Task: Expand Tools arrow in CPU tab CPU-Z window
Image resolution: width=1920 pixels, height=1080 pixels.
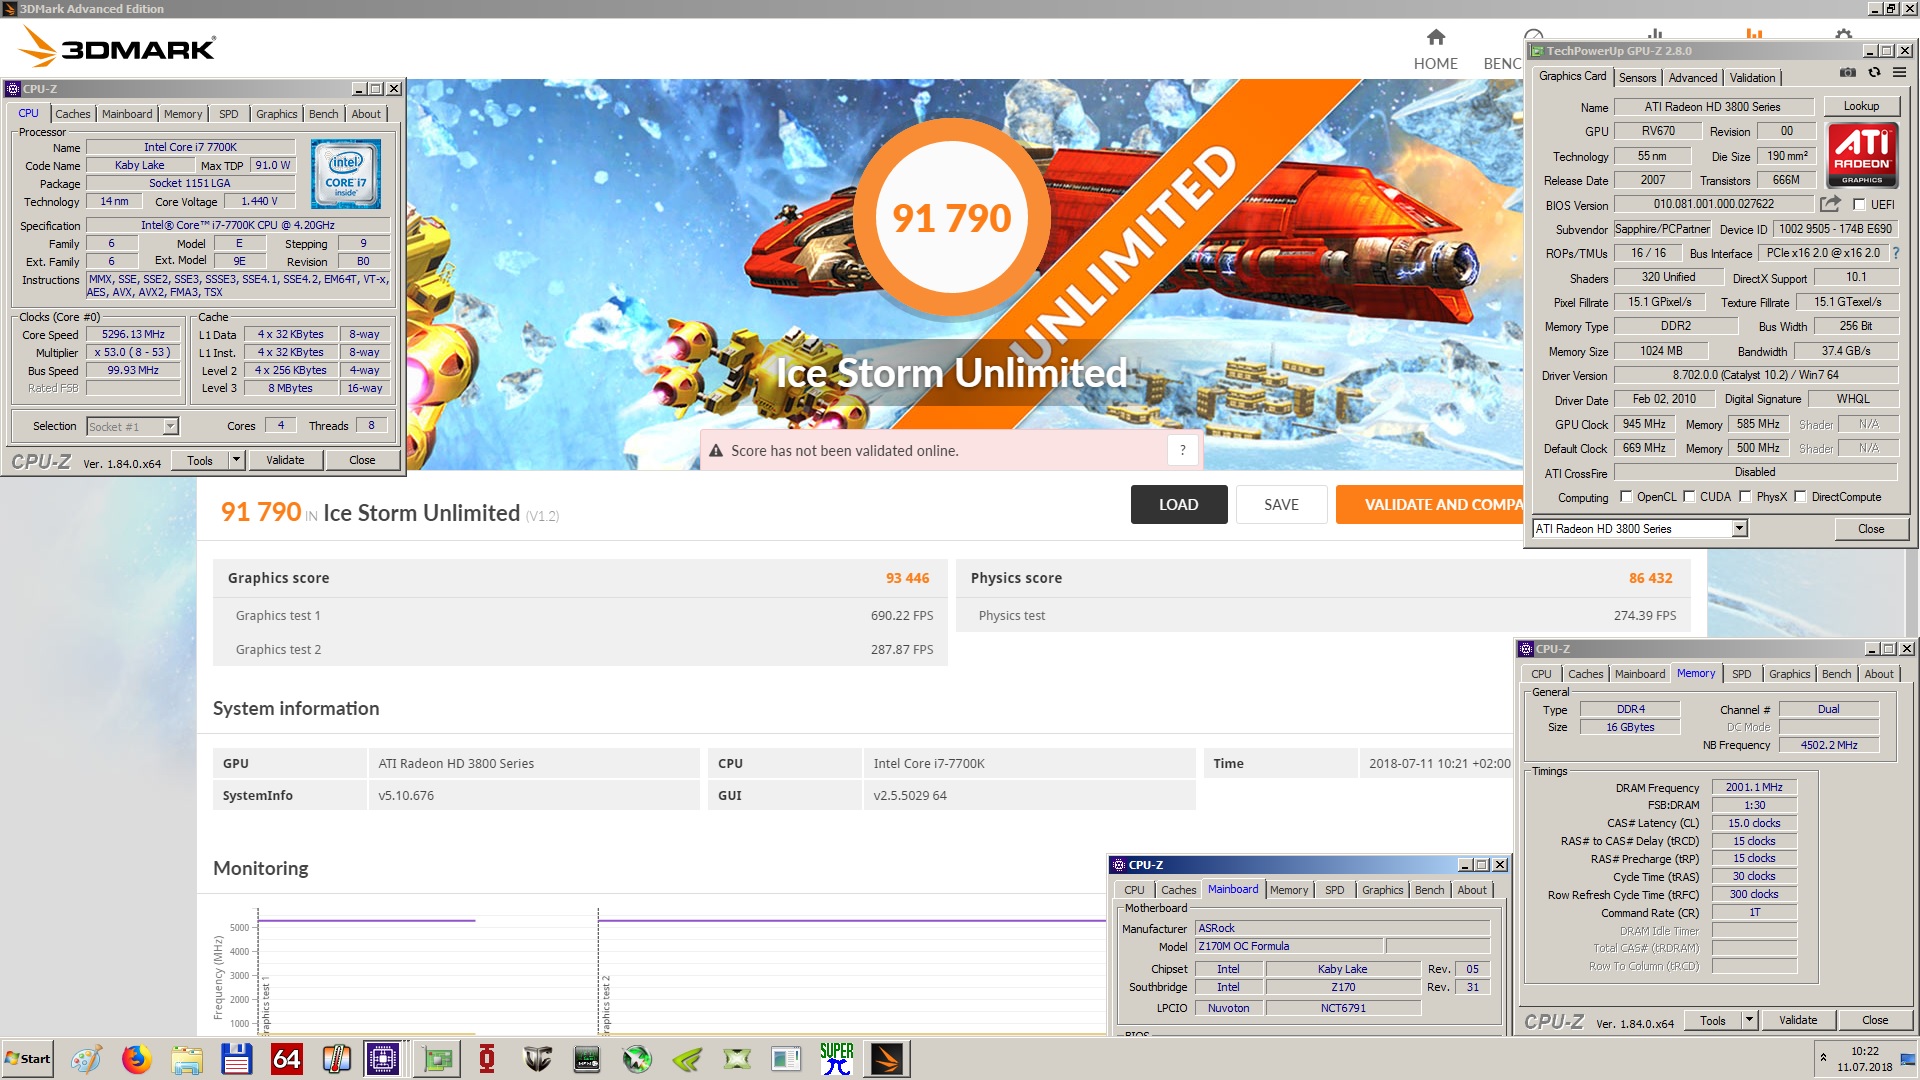Action: click(x=236, y=461)
